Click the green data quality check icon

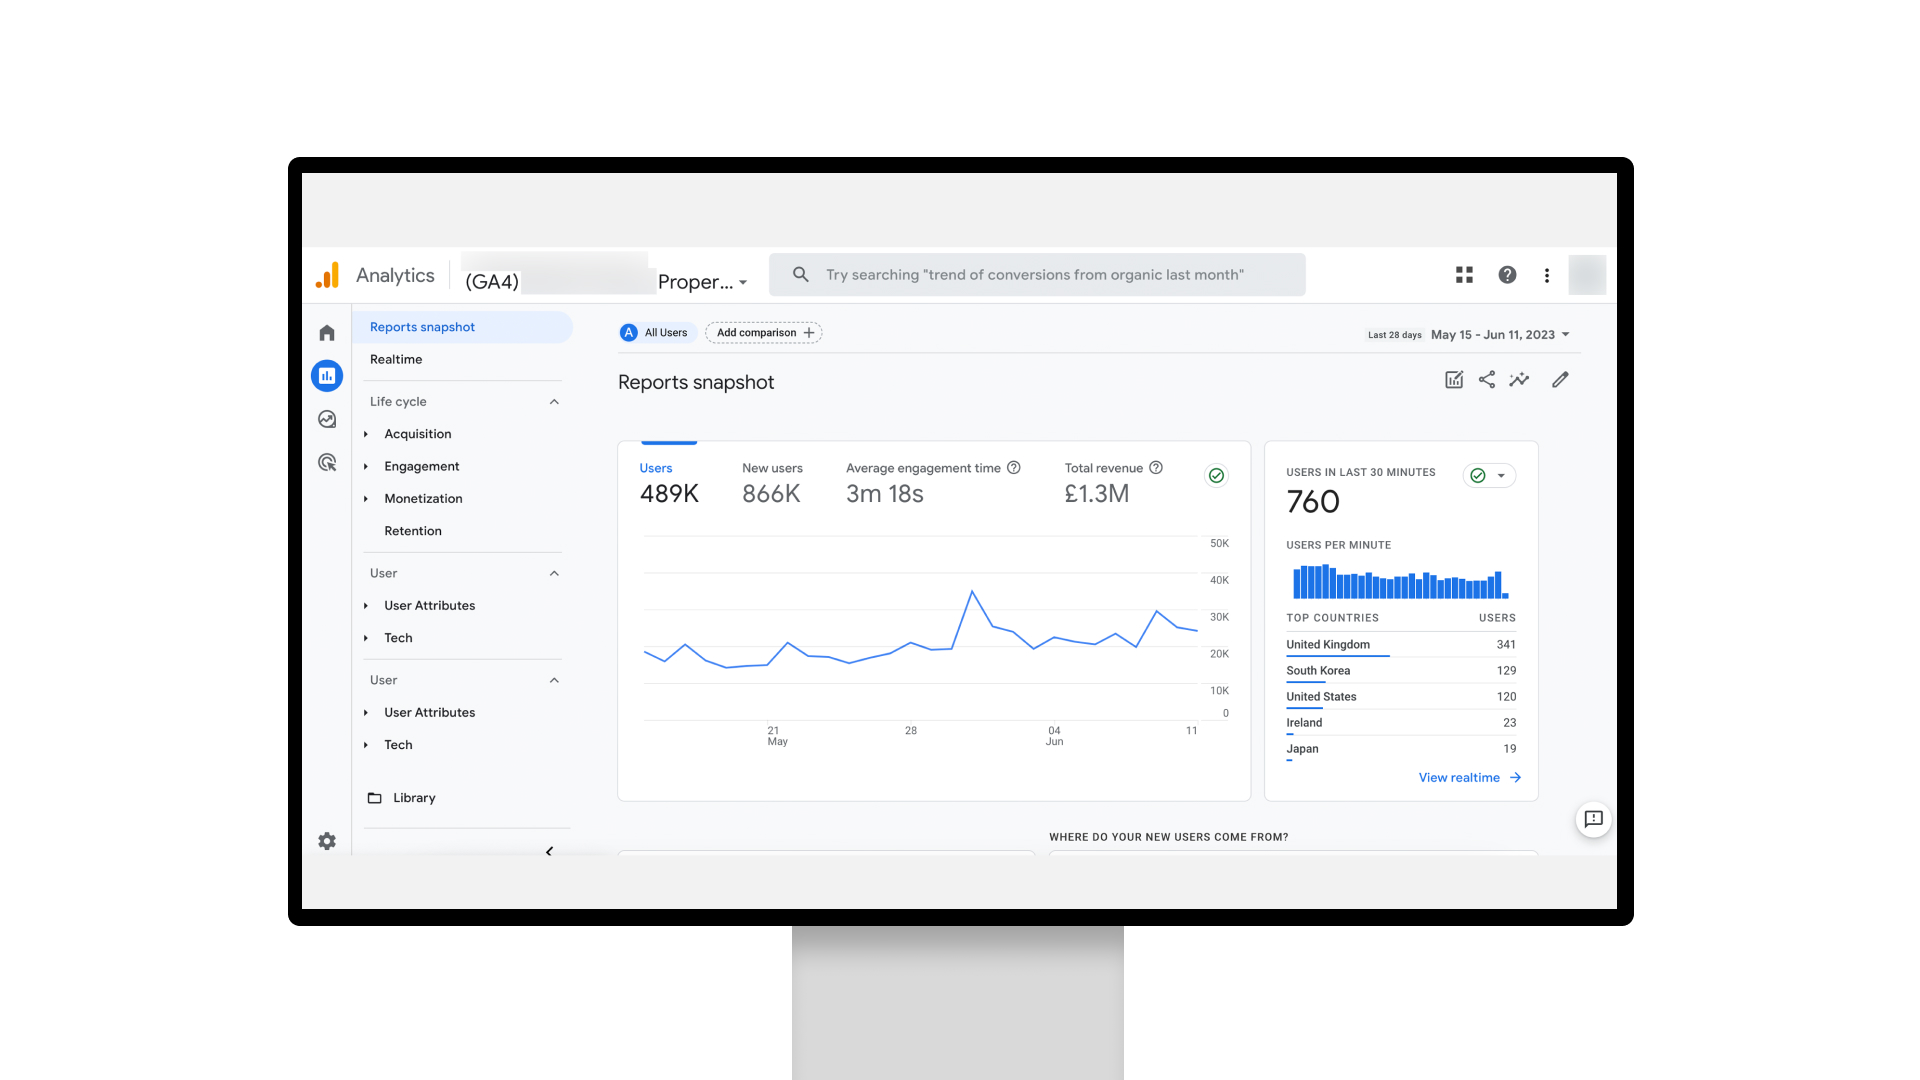point(1216,476)
